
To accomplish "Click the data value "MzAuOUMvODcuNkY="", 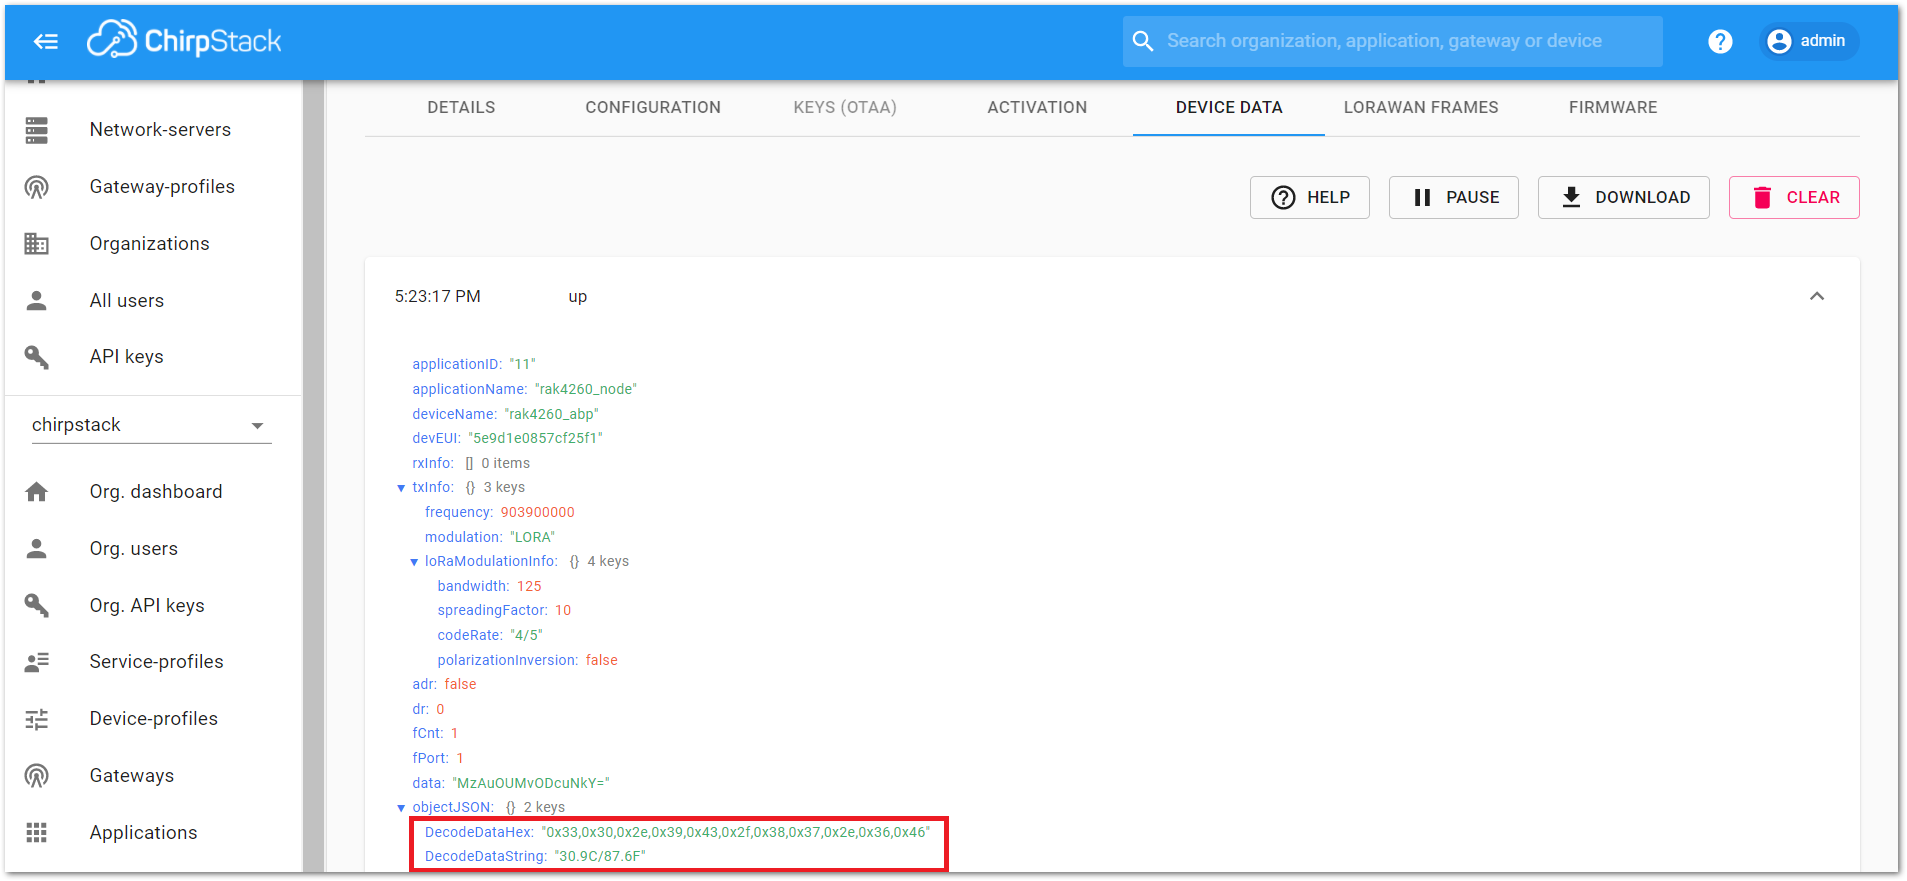I will click(531, 783).
